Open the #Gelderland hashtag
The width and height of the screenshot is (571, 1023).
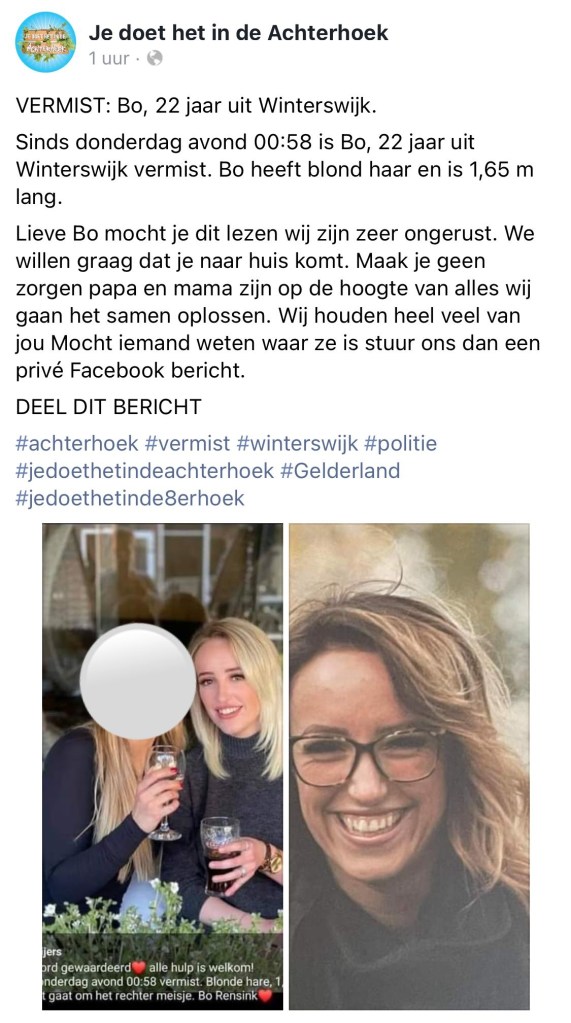(x=340, y=471)
